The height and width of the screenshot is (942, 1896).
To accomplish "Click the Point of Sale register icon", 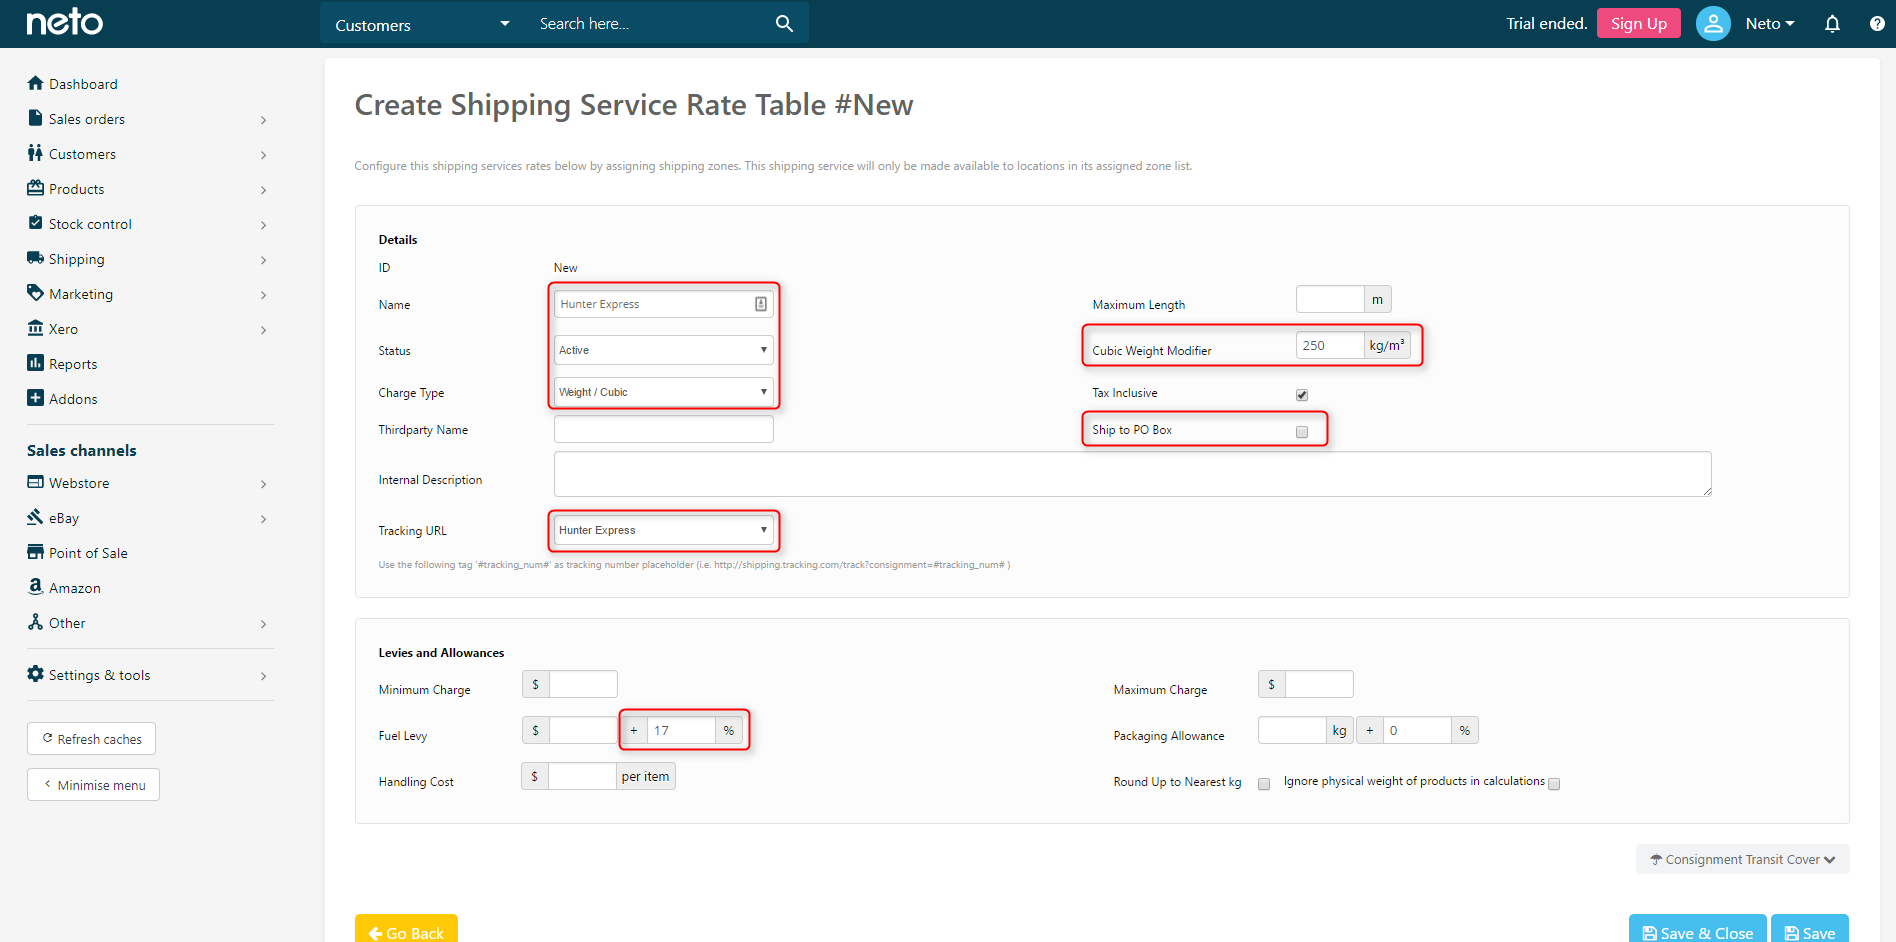I will tap(36, 552).
